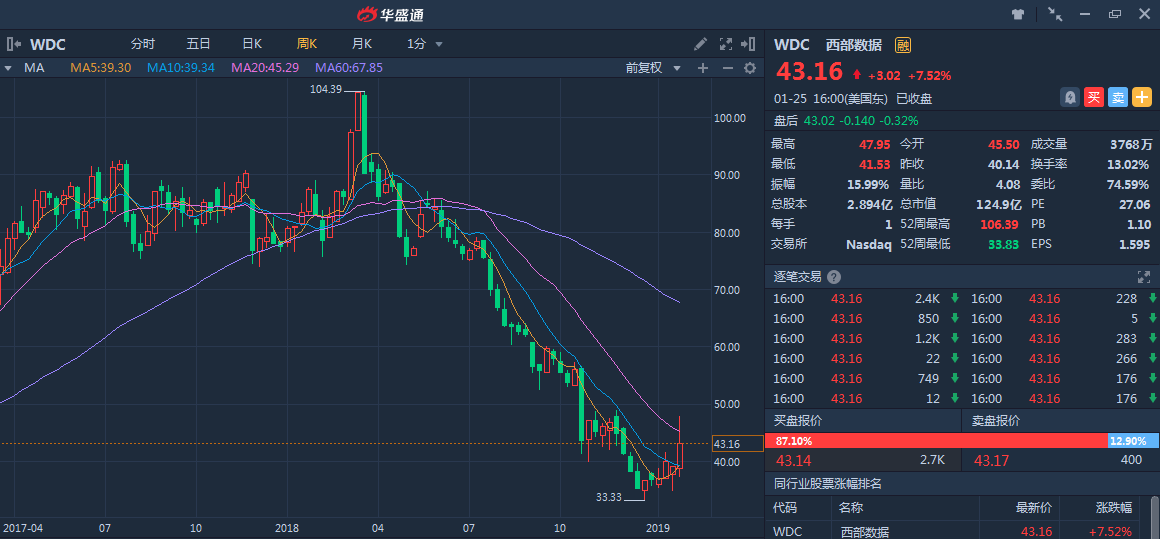Click the 融 margin badge
Image resolution: width=1160 pixels, height=539 pixels.
(x=903, y=45)
